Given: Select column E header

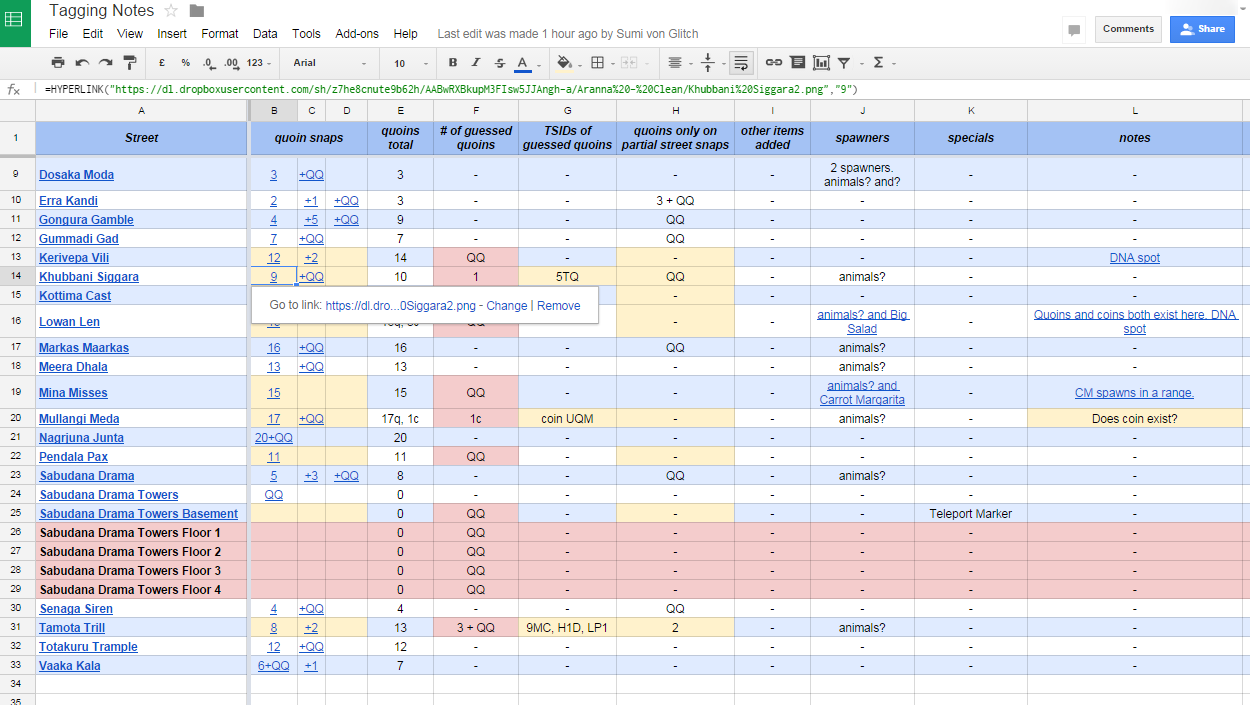Looking at the screenshot, I should pos(400,110).
